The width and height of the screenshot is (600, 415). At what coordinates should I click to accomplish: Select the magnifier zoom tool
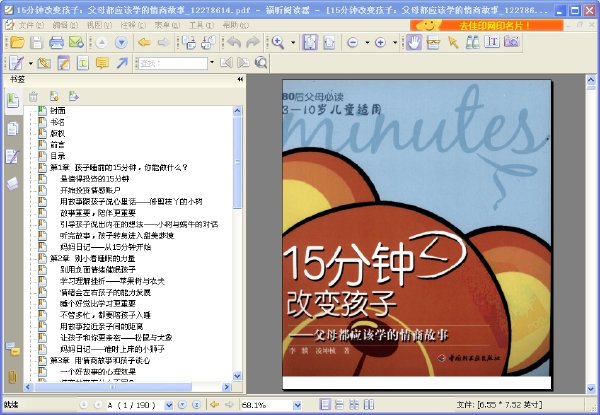[278, 42]
